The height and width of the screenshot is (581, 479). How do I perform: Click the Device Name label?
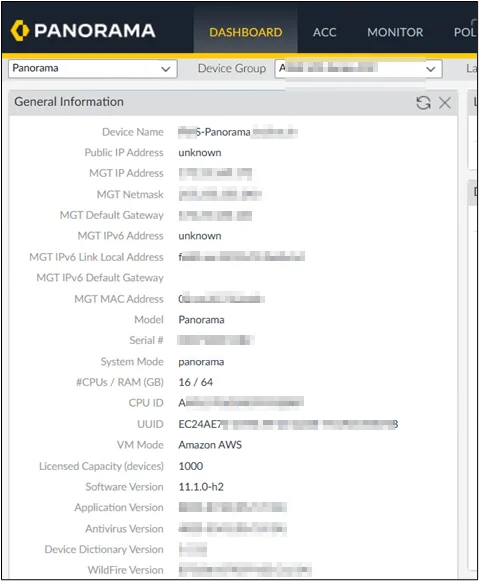tap(133, 132)
